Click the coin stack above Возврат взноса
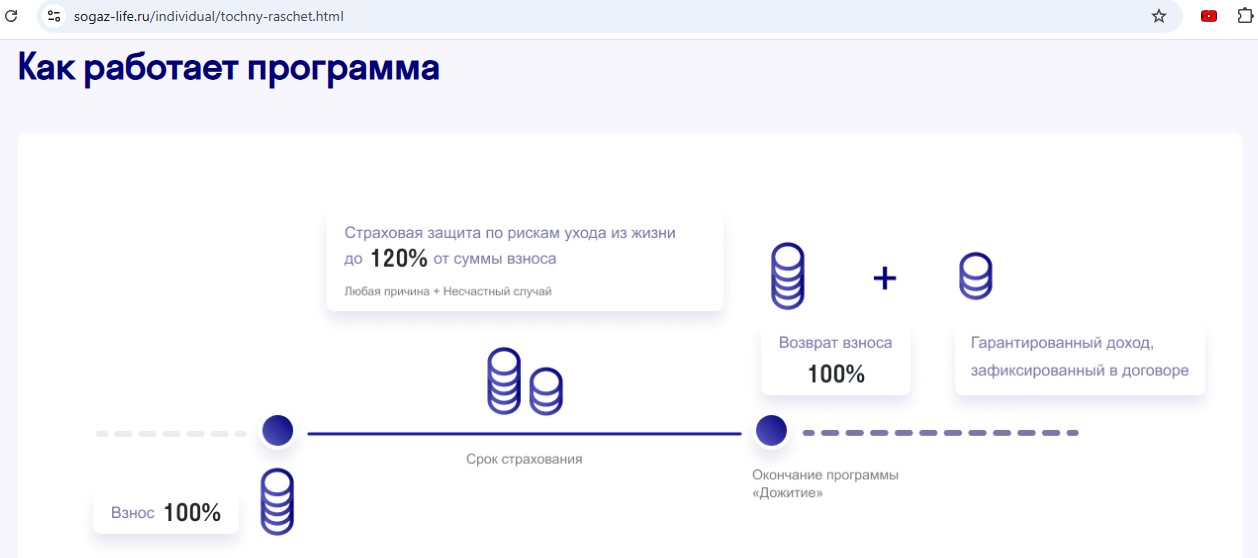 coord(788,275)
